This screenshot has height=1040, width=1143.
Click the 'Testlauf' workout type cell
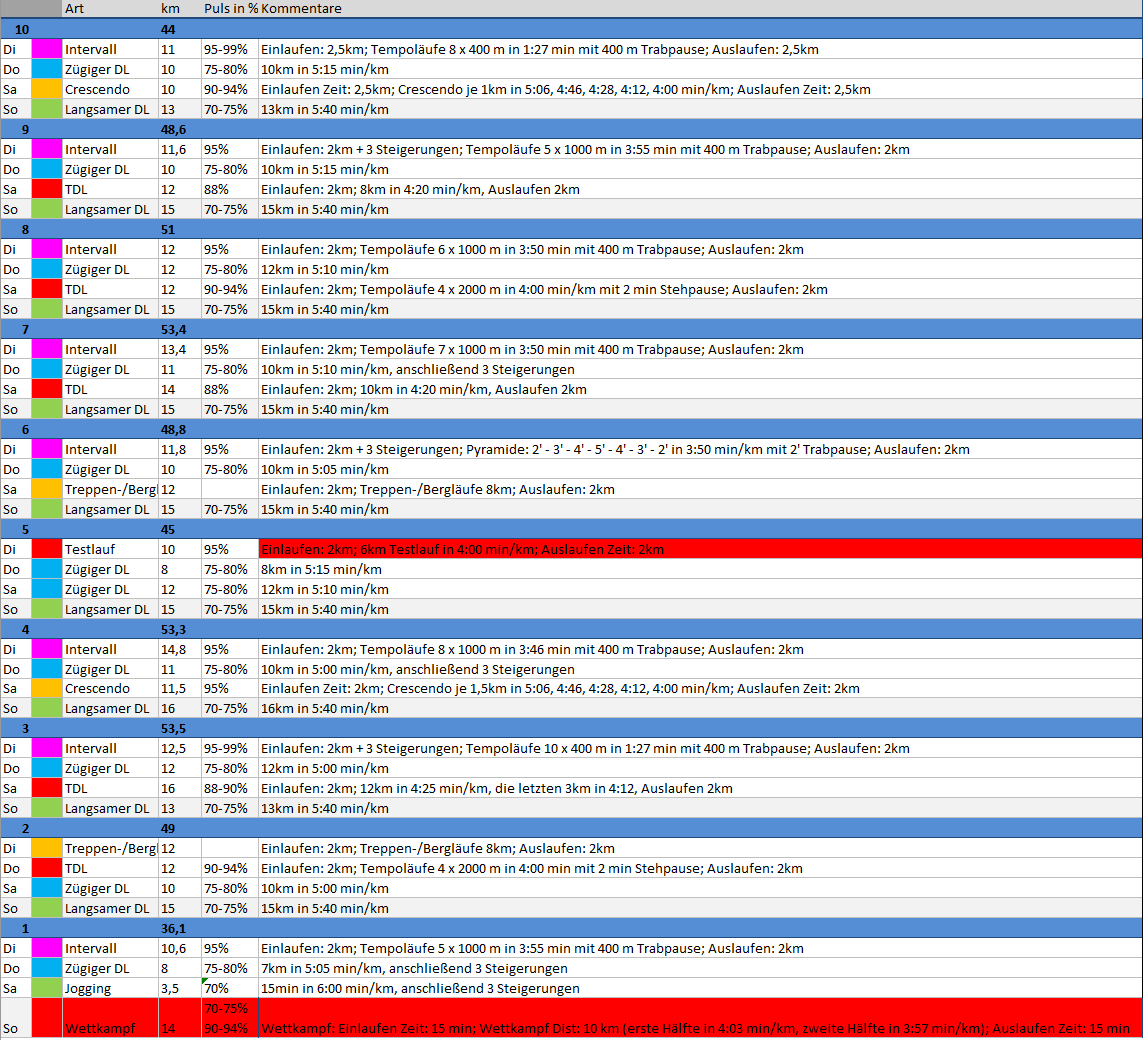click(x=109, y=549)
